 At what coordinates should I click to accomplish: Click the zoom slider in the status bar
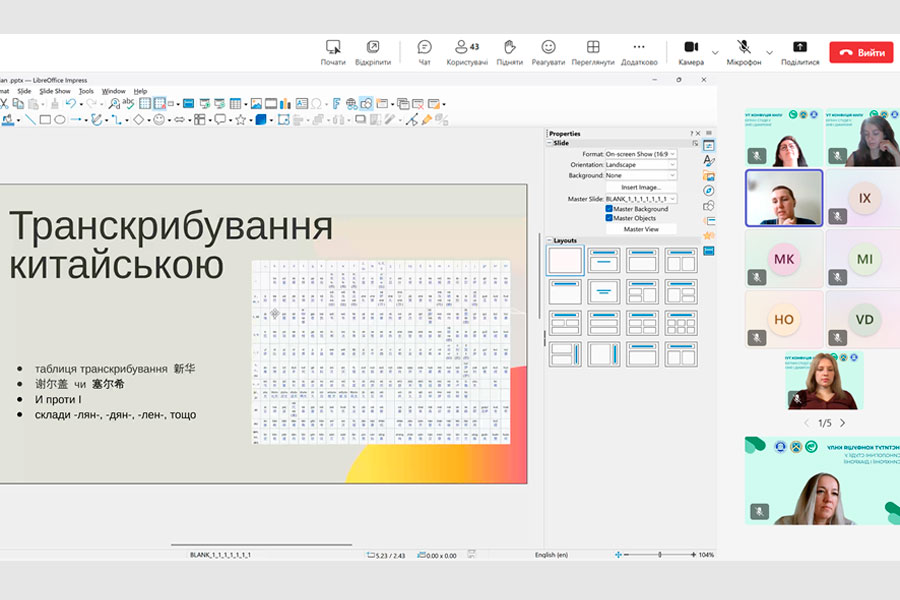[x=658, y=554]
